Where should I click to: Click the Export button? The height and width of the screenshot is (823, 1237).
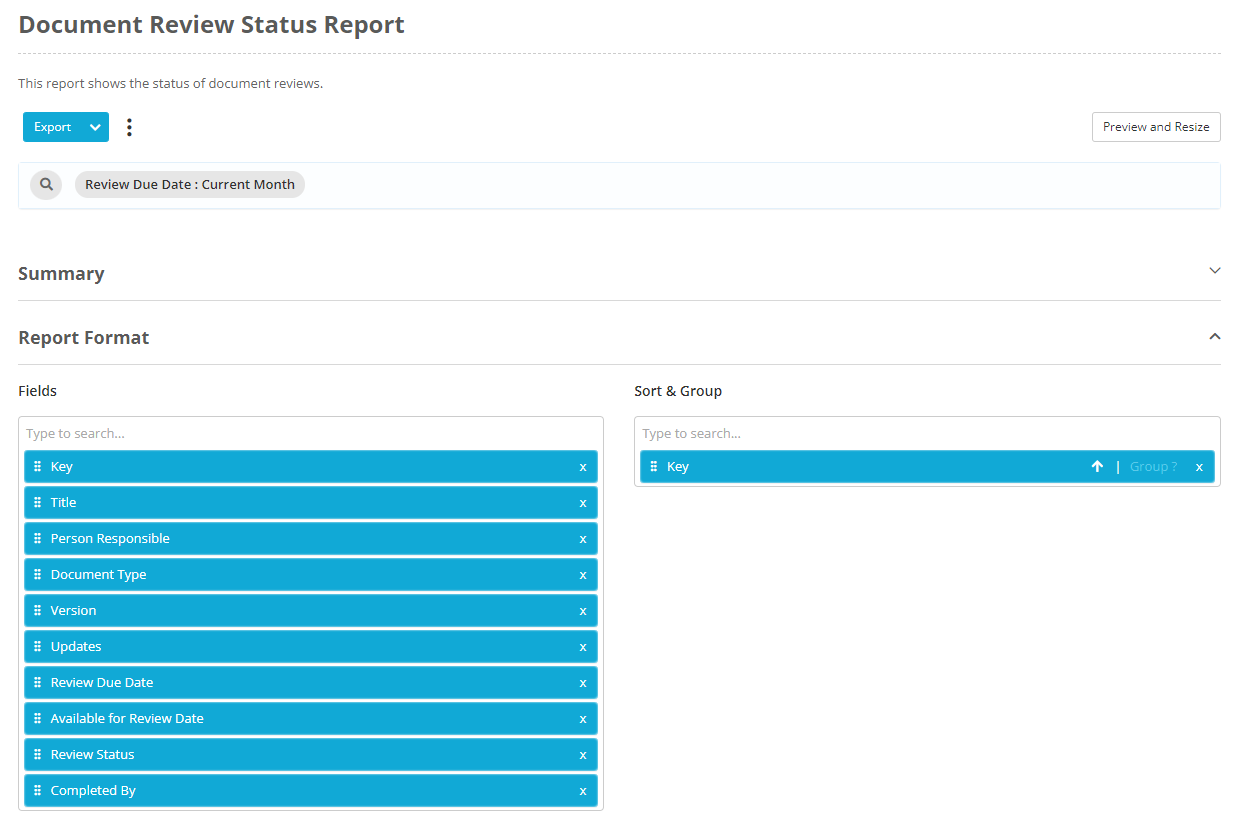click(52, 127)
